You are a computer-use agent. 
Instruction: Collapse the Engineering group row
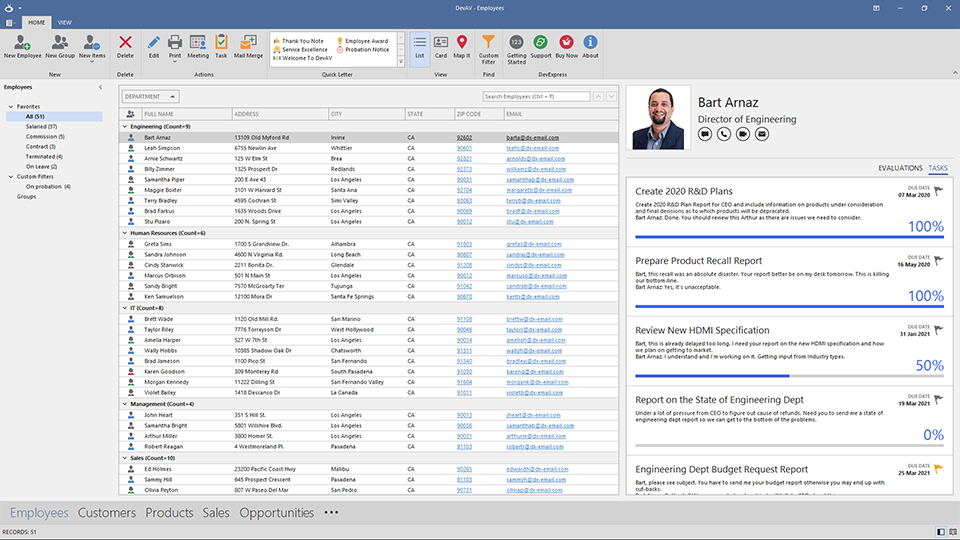point(124,127)
